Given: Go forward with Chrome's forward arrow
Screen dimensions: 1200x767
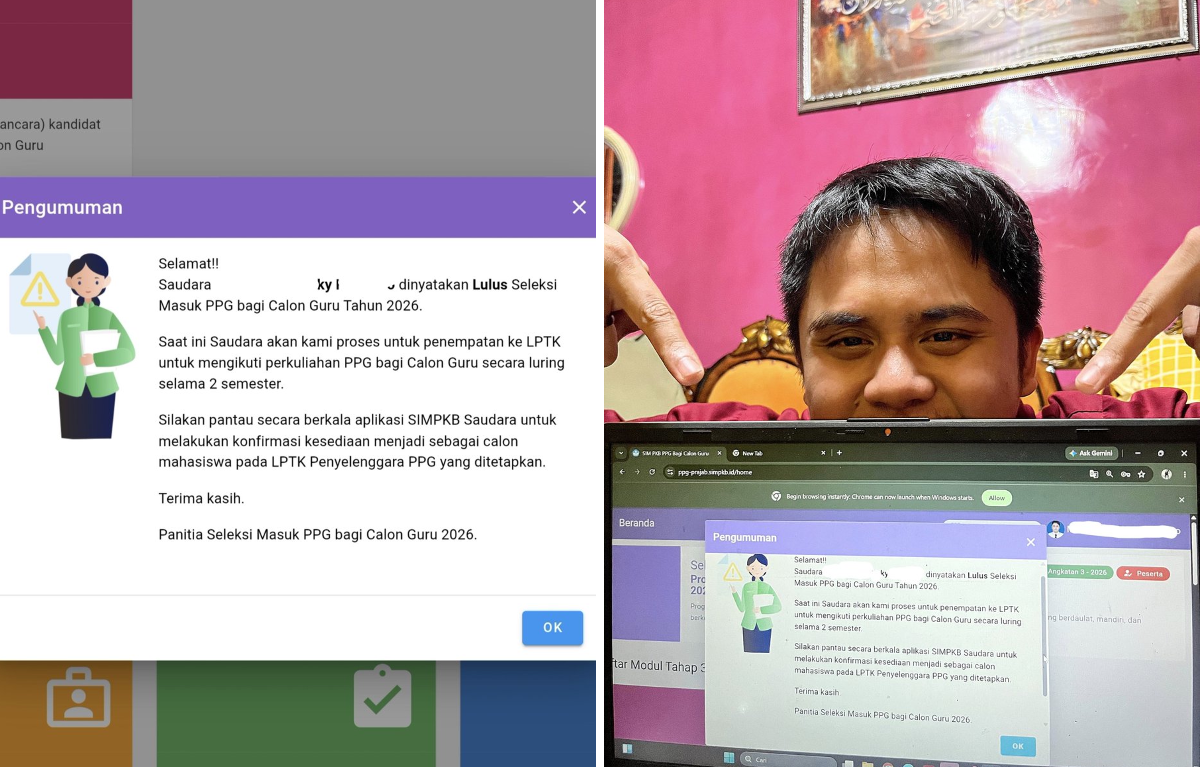Looking at the screenshot, I should pyautogui.click(x=637, y=472).
